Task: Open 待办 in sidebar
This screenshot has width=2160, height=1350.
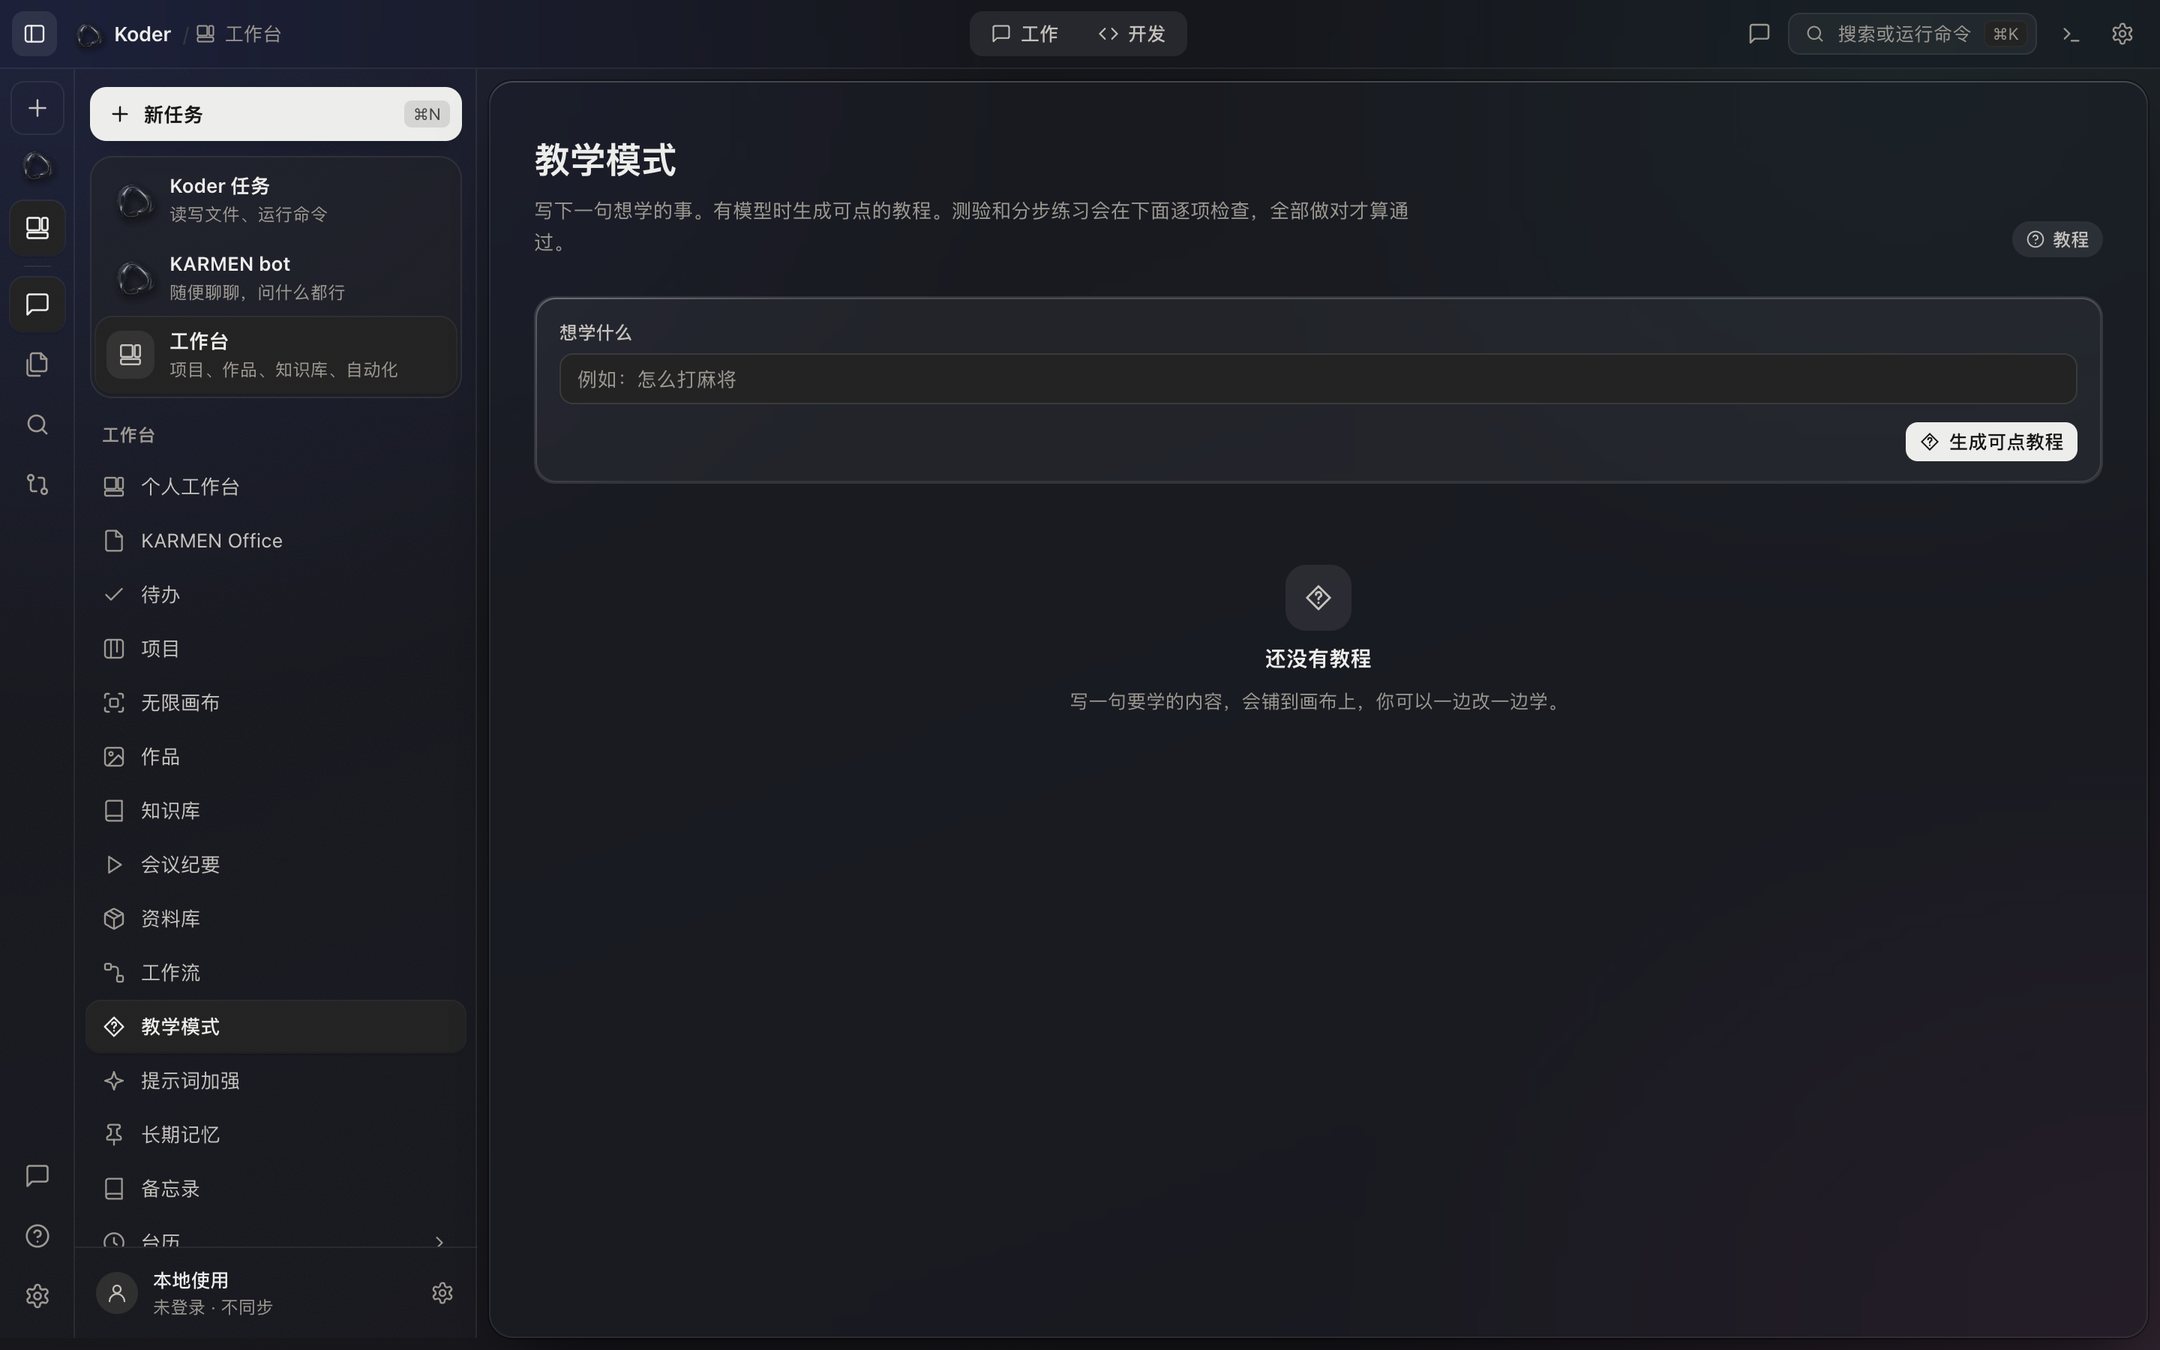Action: point(276,595)
